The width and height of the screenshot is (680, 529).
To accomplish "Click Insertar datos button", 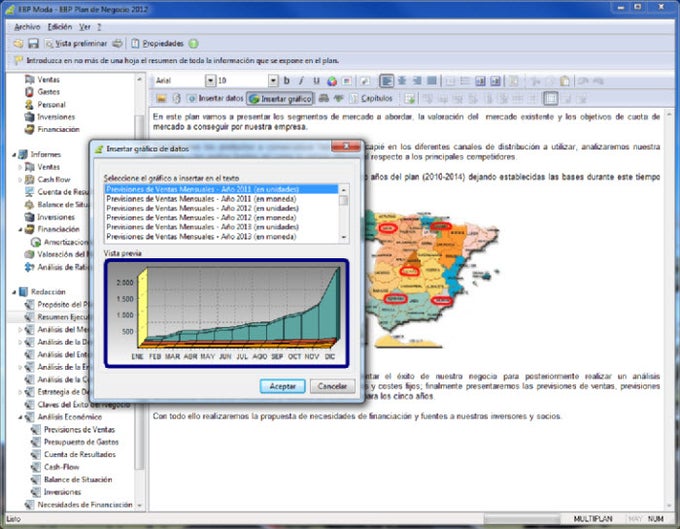I will [215, 98].
